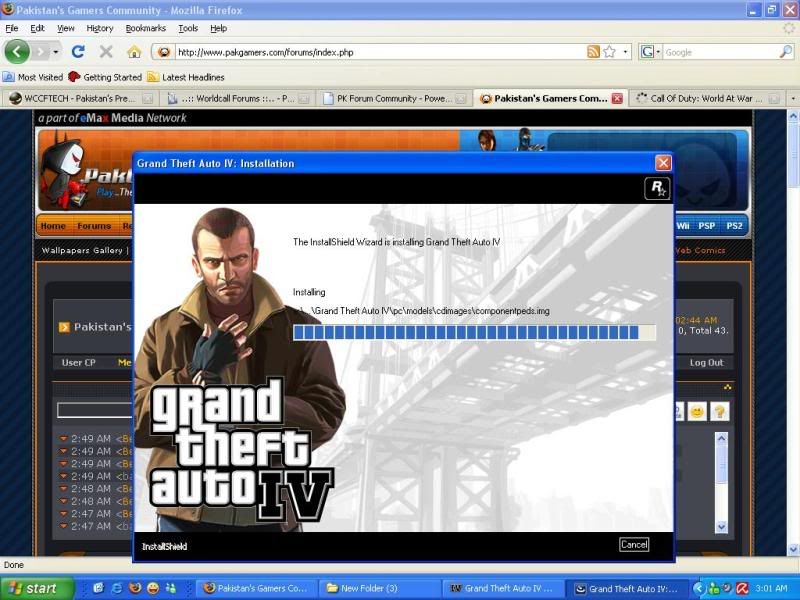
Task: Click the Firefox Back arrow button
Action: point(17,52)
